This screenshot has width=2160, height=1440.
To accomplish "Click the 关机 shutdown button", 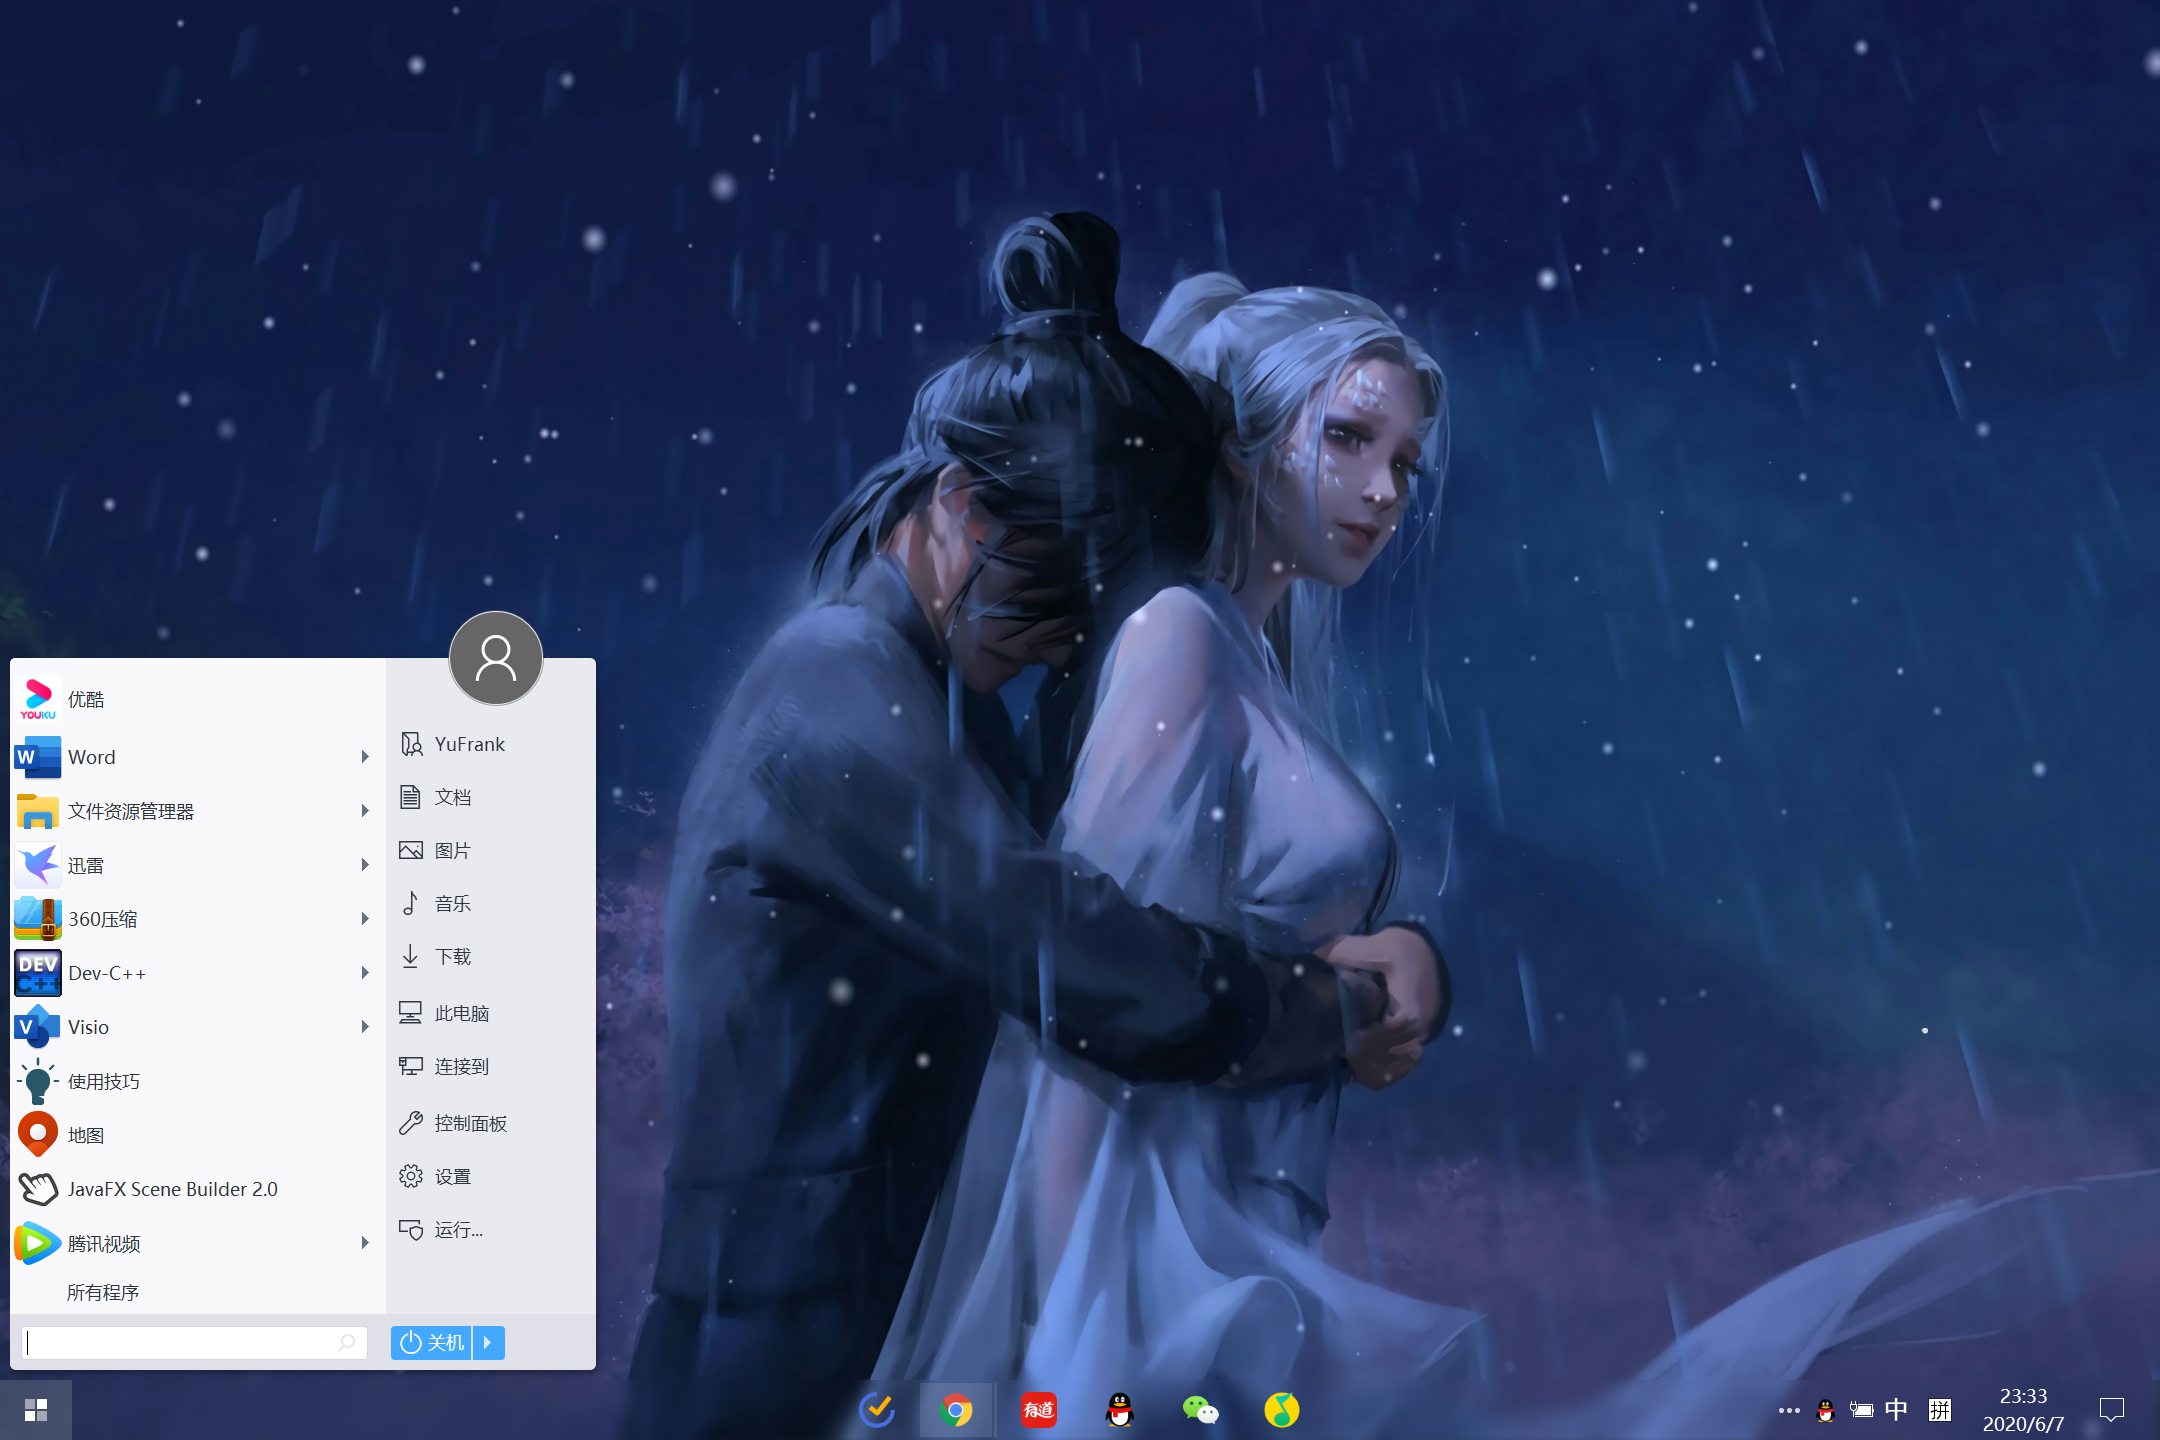I will pos(432,1342).
